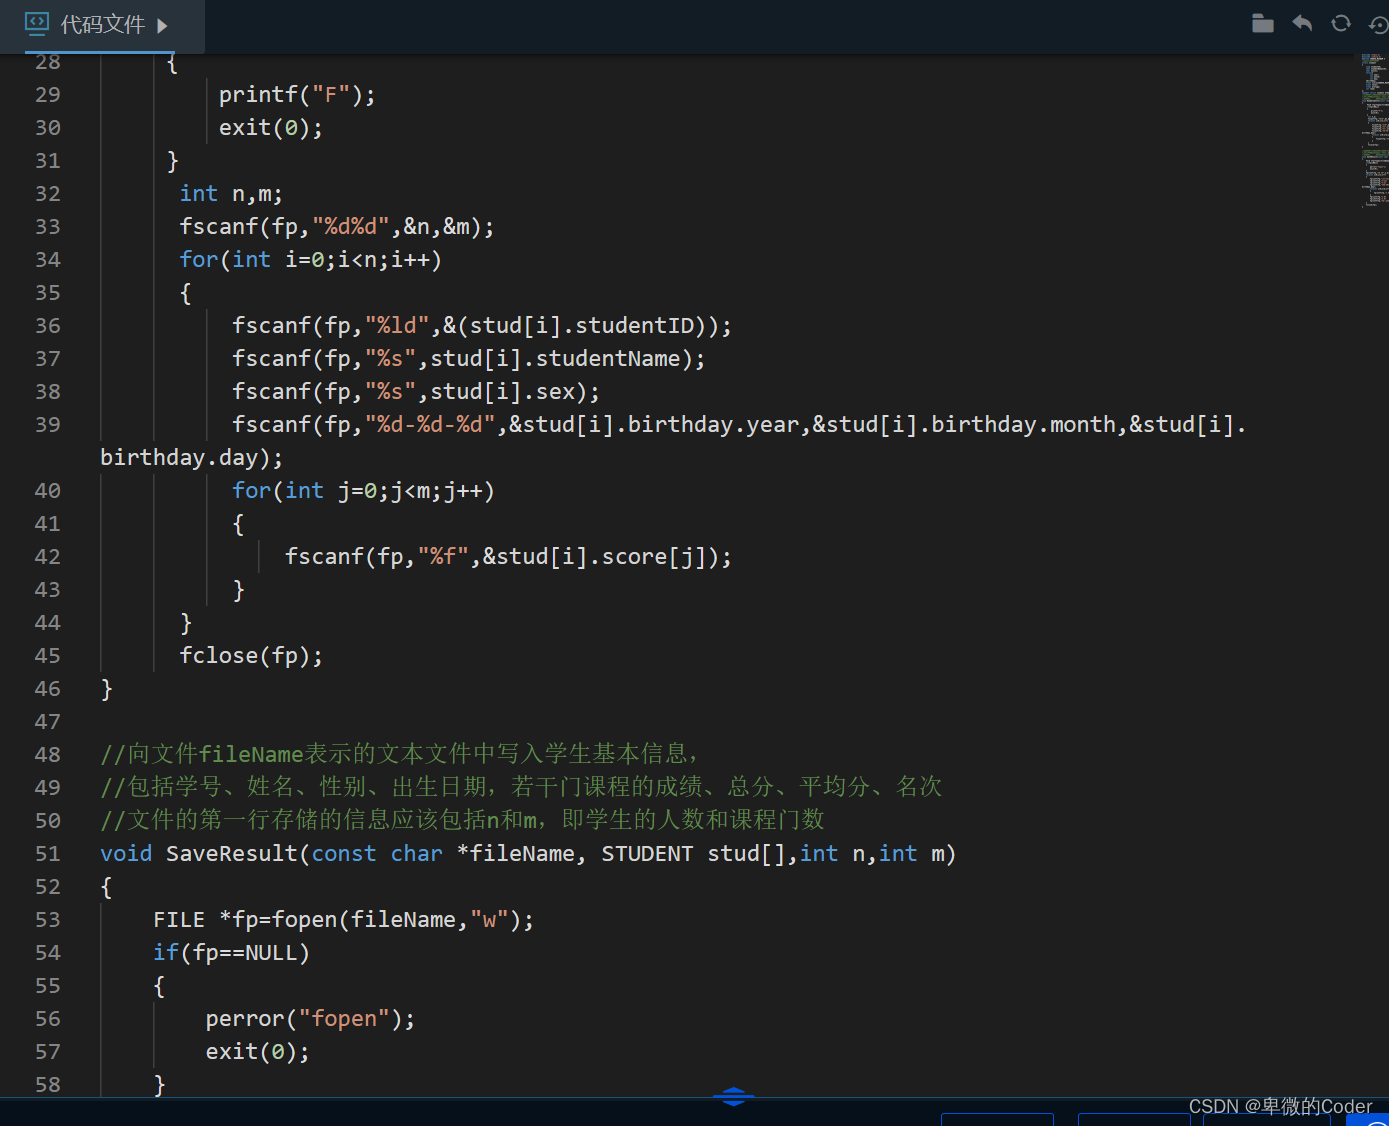This screenshot has height=1126, width=1389.
Task: Click the fscanf line reading studentID
Action: pyautogui.click(x=482, y=326)
